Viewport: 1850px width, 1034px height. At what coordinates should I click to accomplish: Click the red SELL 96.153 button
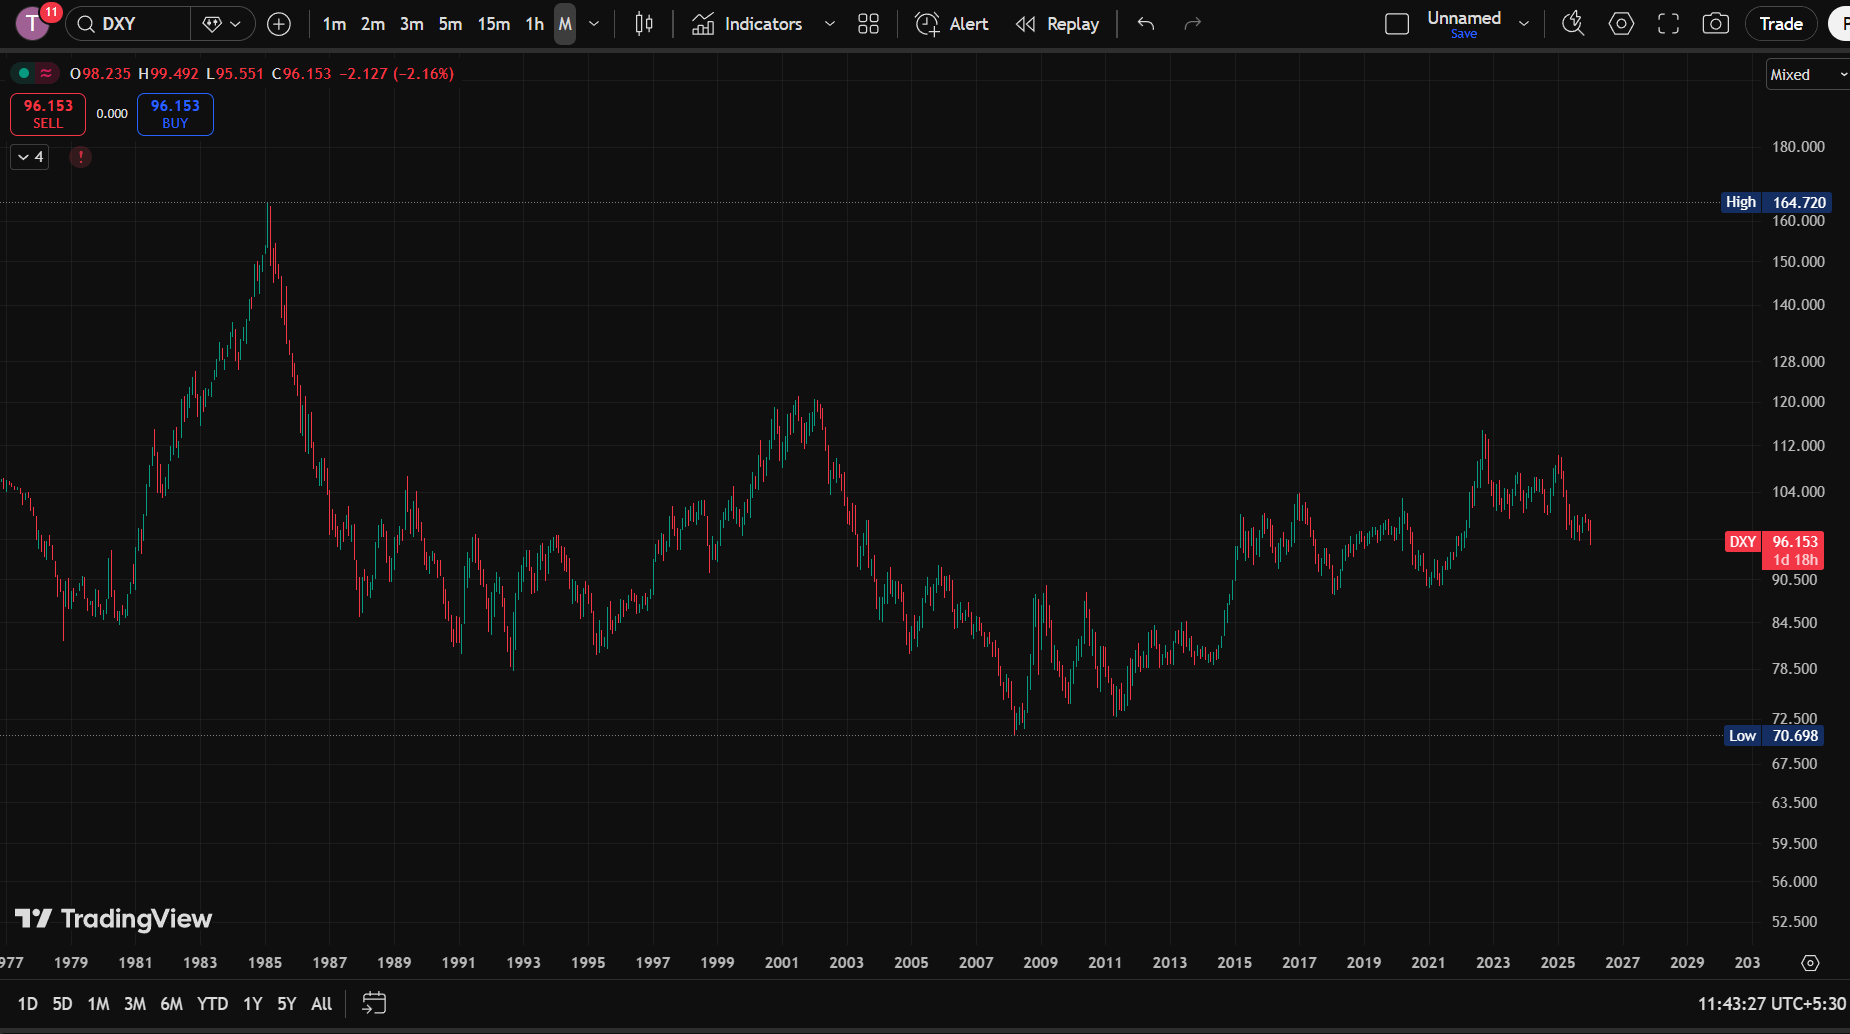48,114
